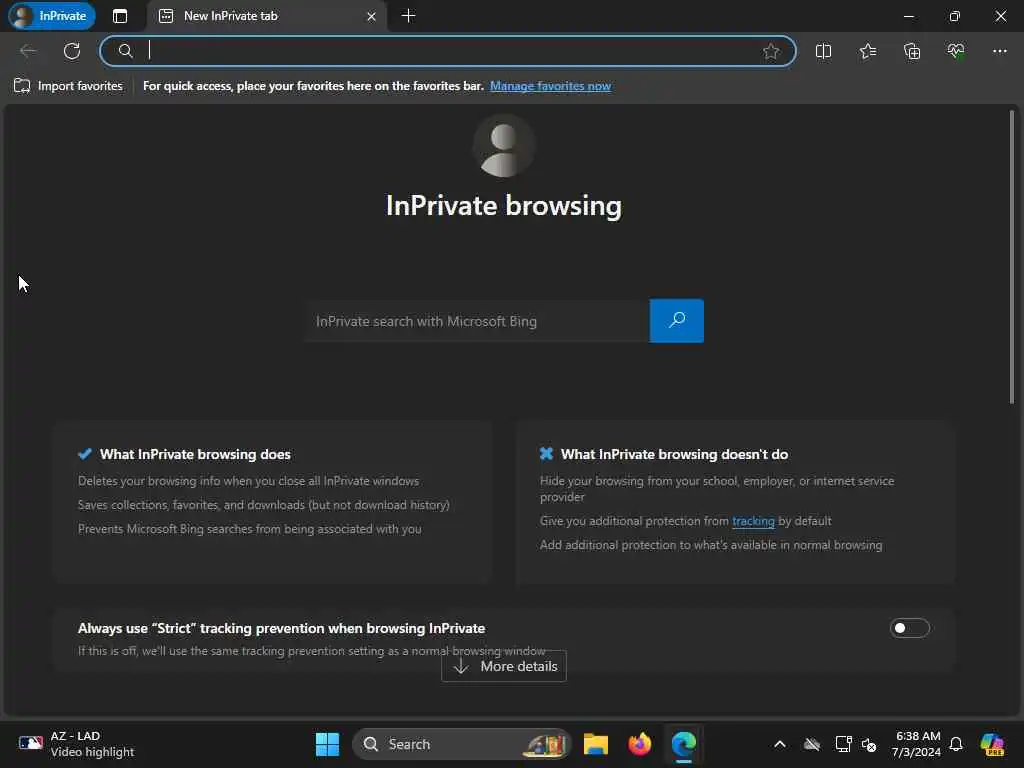Click the "InPrivate browsing" title text
1024x768 pixels.
click(504, 206)
